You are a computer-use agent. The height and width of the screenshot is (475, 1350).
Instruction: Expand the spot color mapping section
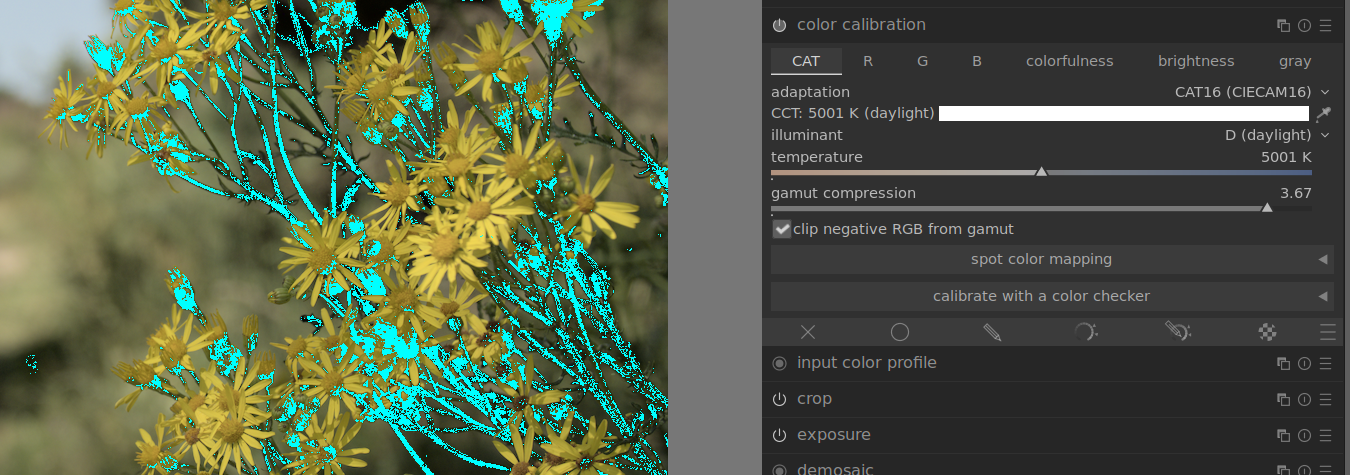click(x=1051, y=259)
